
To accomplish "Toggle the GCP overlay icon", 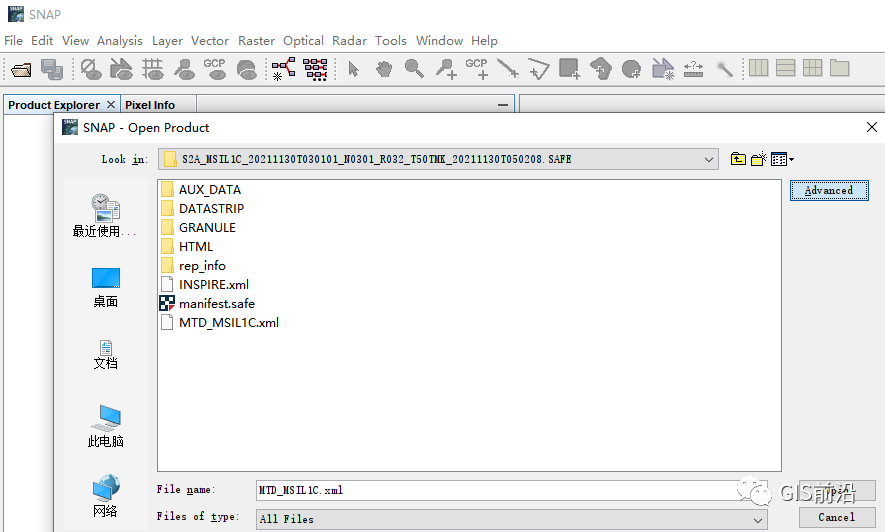I will tap(214, 69).
